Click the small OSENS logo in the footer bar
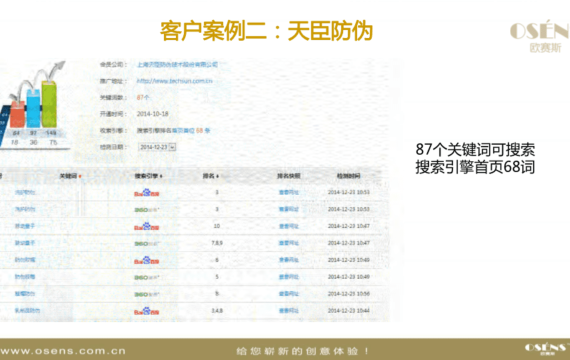 pyautogui.click(x=546, y=349)
